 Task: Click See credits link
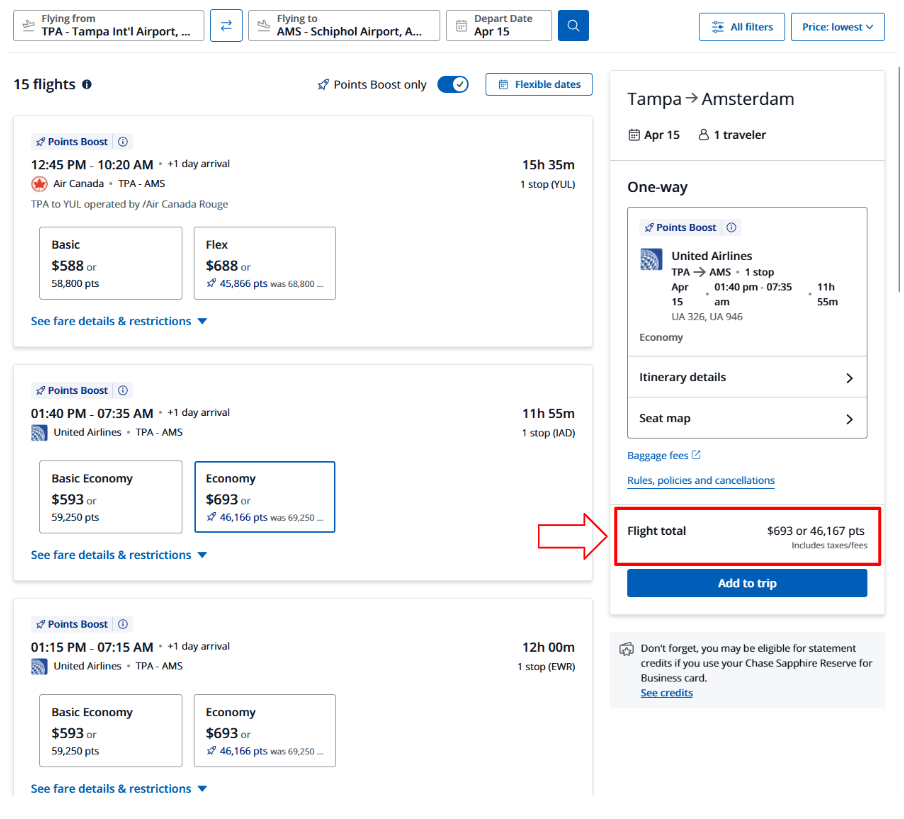[666, 693]
